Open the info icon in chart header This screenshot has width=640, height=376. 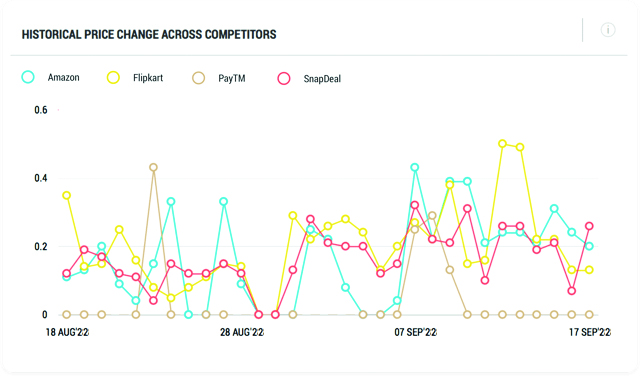tap(608, 30)
